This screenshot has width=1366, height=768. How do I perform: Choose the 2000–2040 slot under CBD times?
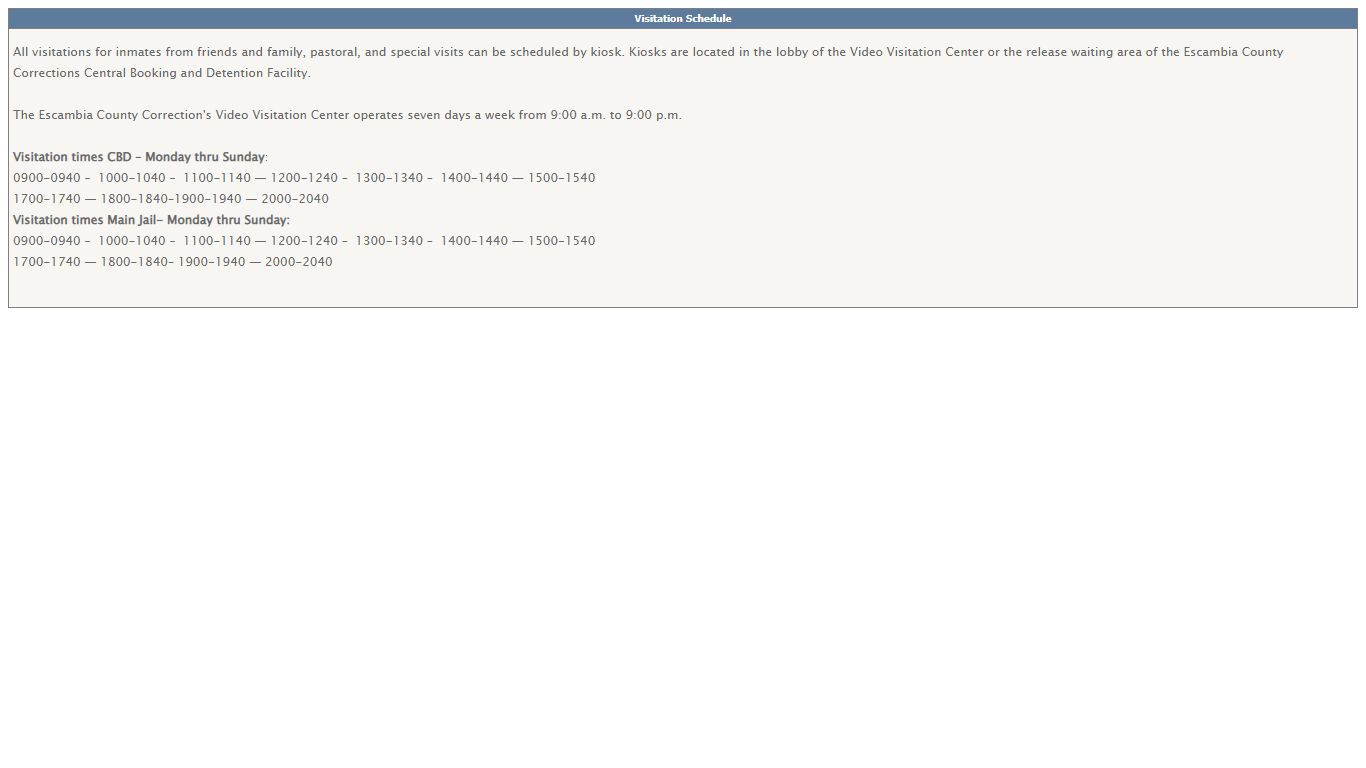[x=295, y=199]
